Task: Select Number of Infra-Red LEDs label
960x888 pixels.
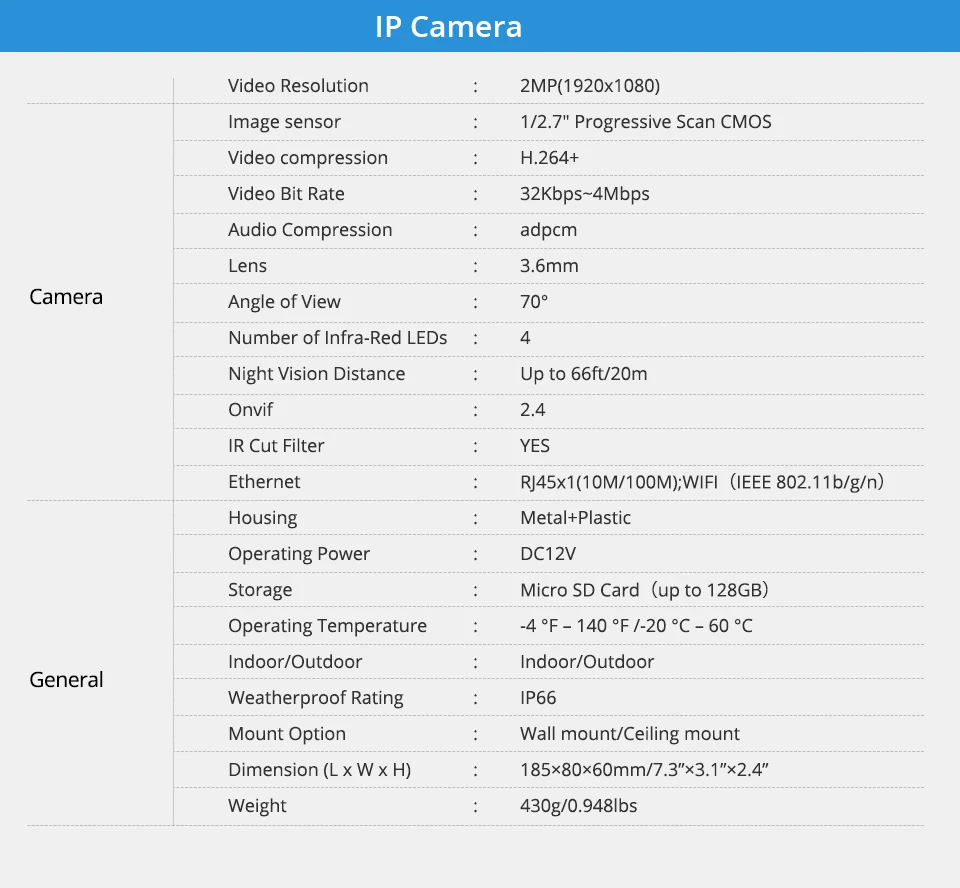Action: tap(337, 338)
